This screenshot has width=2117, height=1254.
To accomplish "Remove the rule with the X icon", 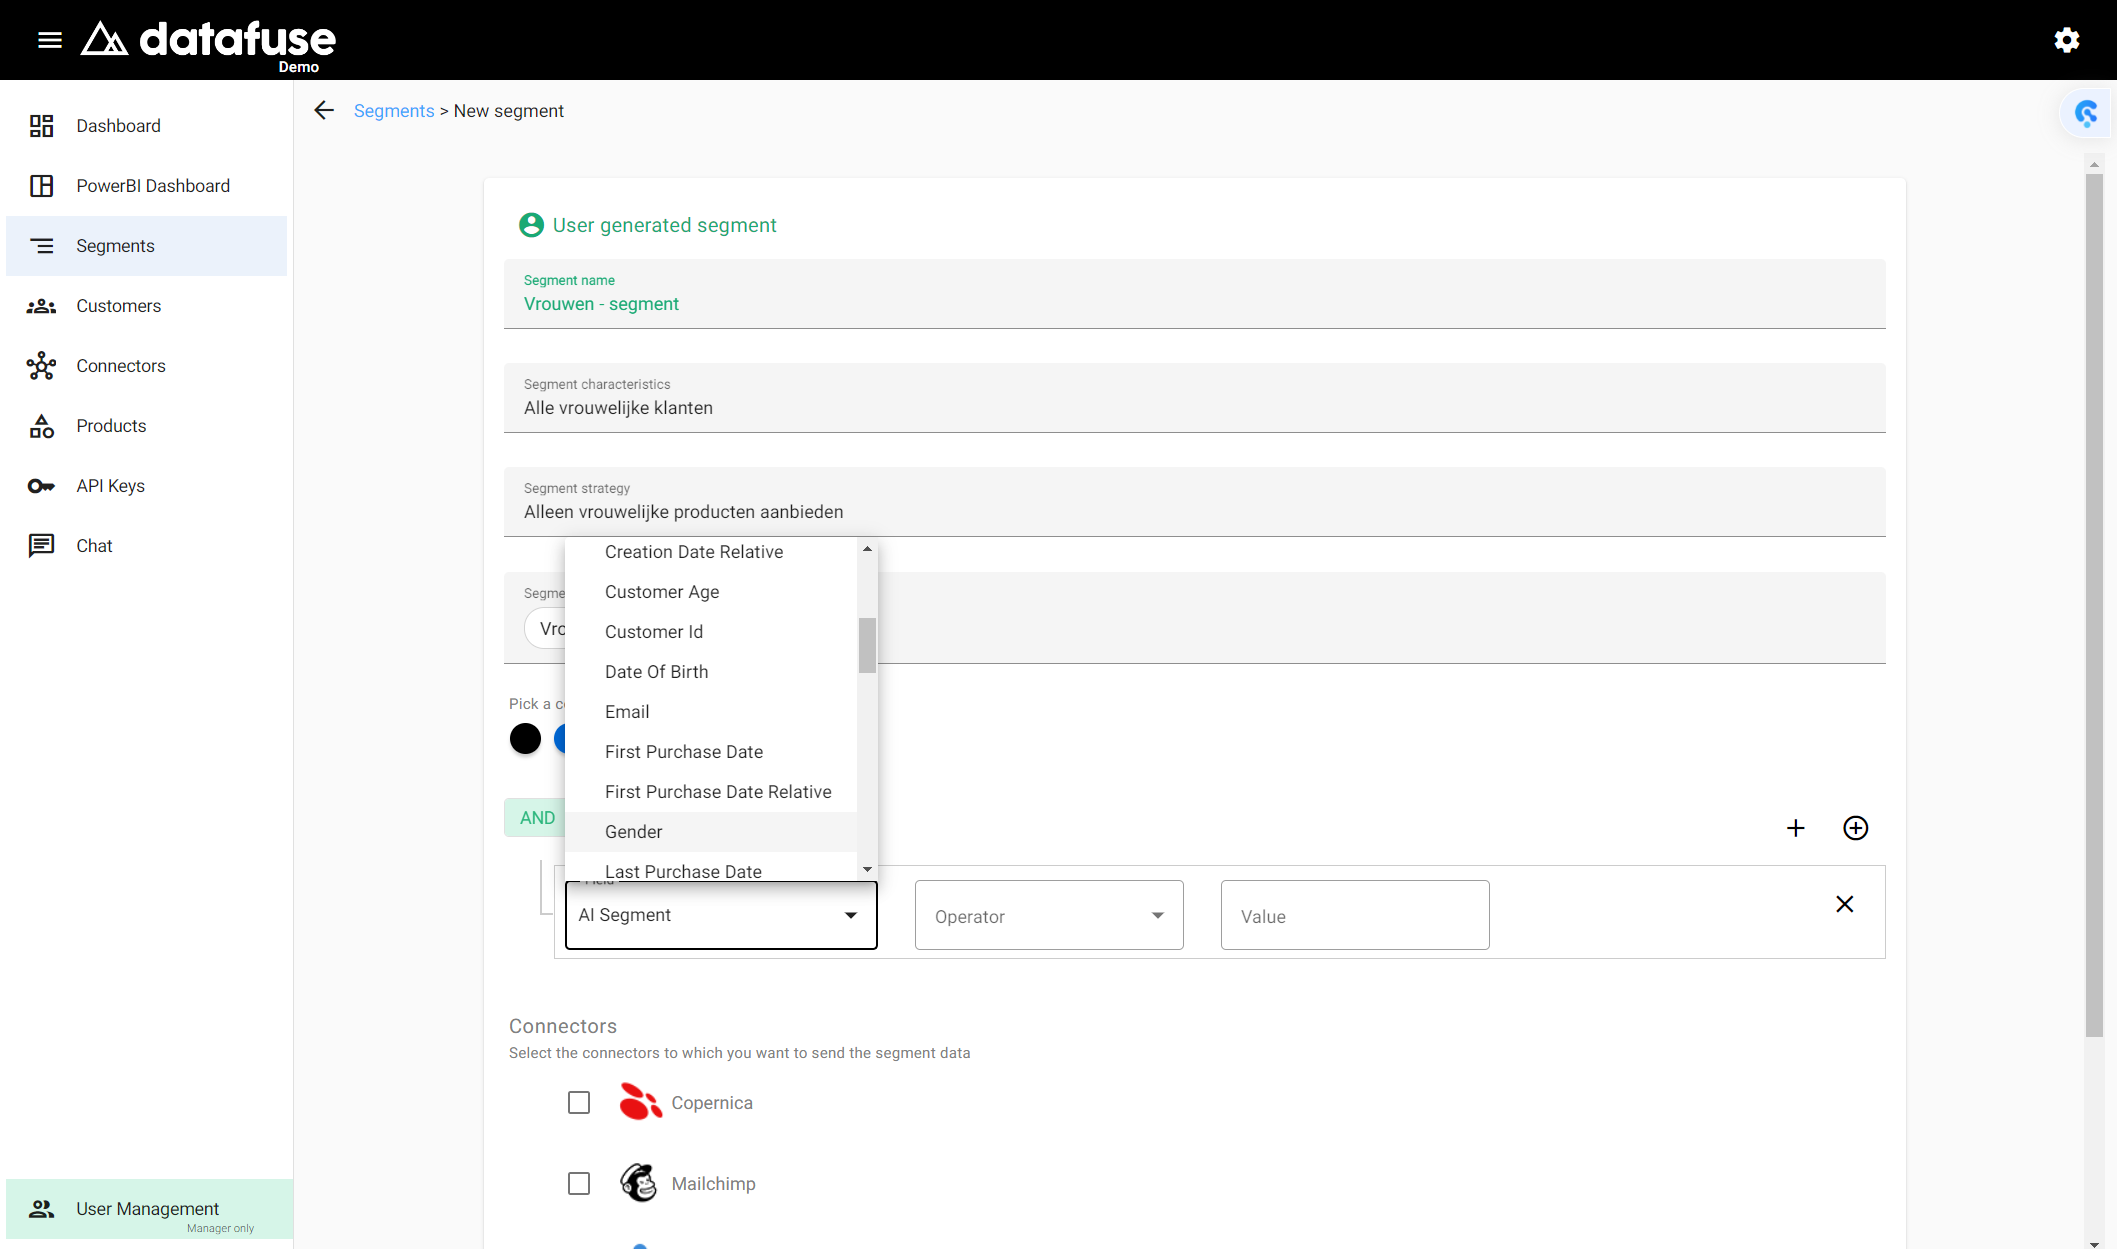I will pyautogui.click(x=1845, y=904).
